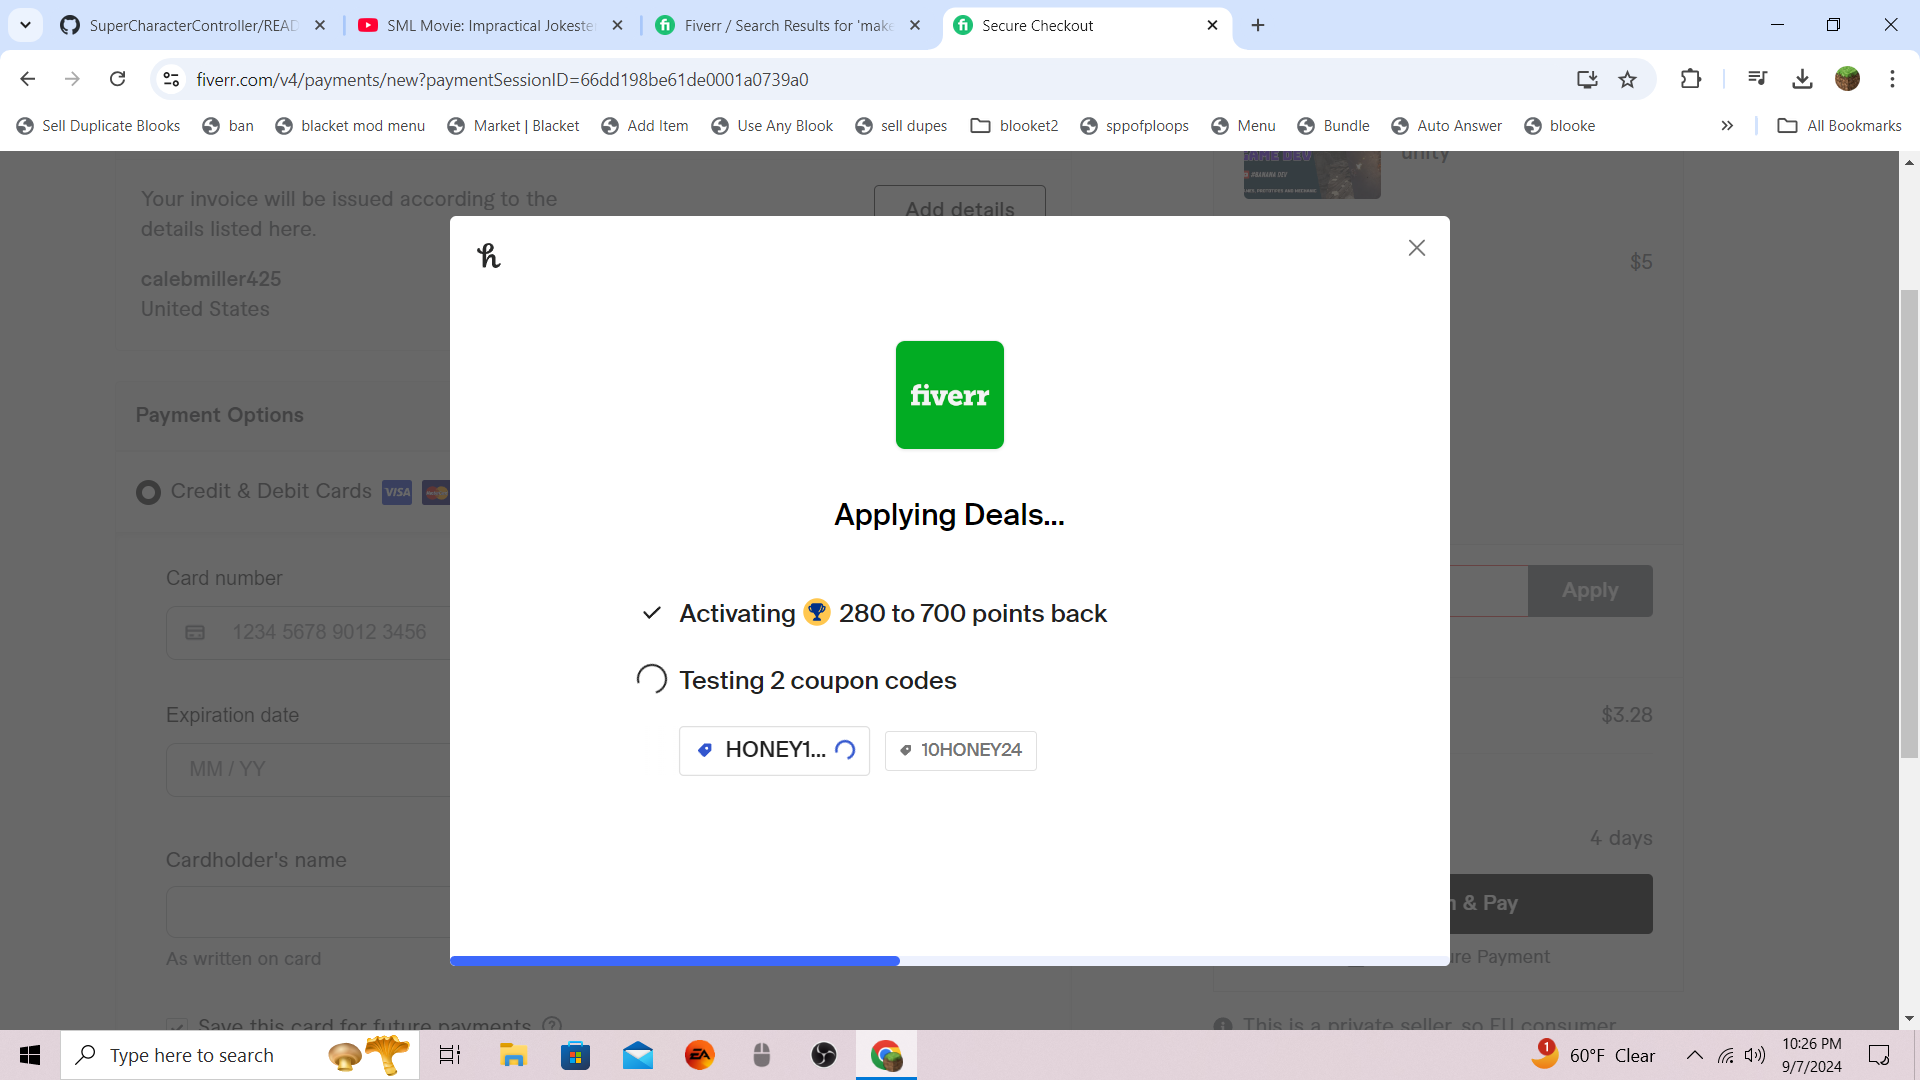Image resolution: width=1920 pixels, height=1080 pixels.
Task: Click the bookmark star icon
Action: [x=1628, y=79]
